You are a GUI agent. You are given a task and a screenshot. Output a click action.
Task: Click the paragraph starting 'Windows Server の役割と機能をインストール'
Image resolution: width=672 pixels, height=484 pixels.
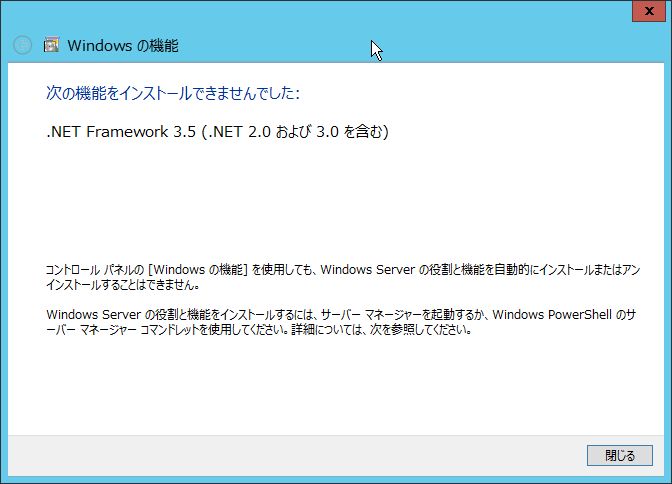pos(341,322)
